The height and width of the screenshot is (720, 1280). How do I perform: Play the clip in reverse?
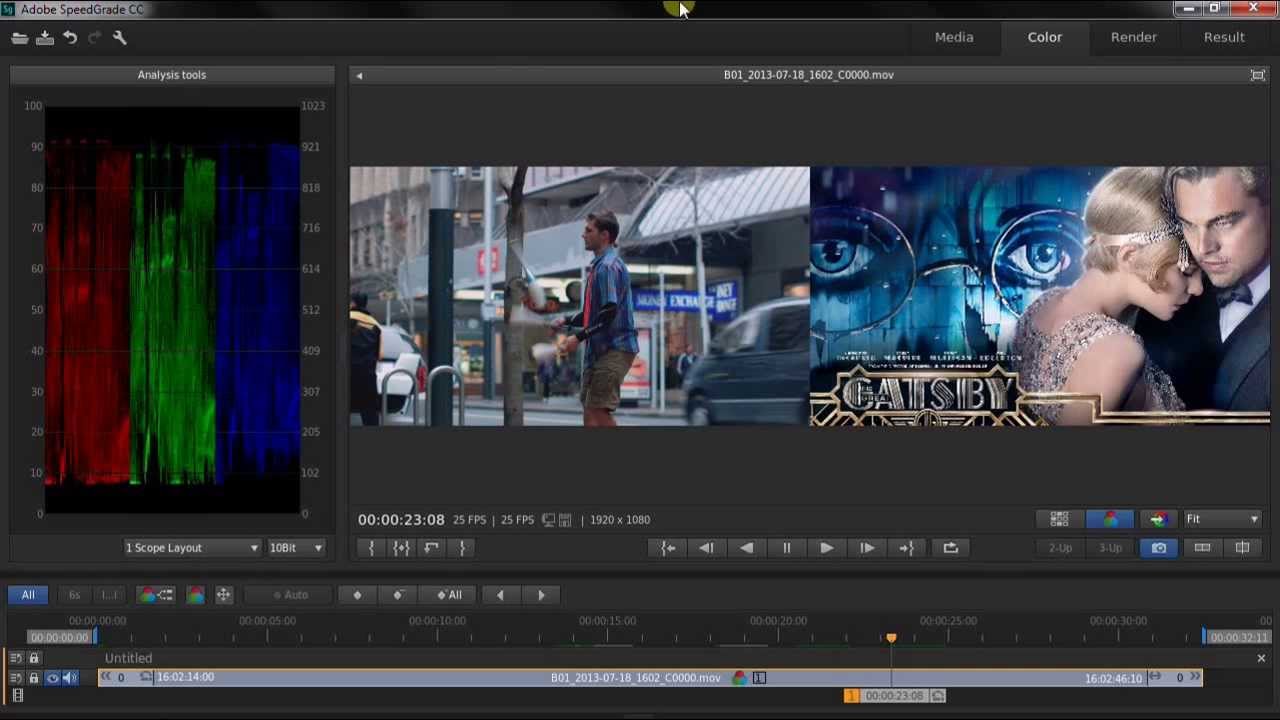point(746,548)
